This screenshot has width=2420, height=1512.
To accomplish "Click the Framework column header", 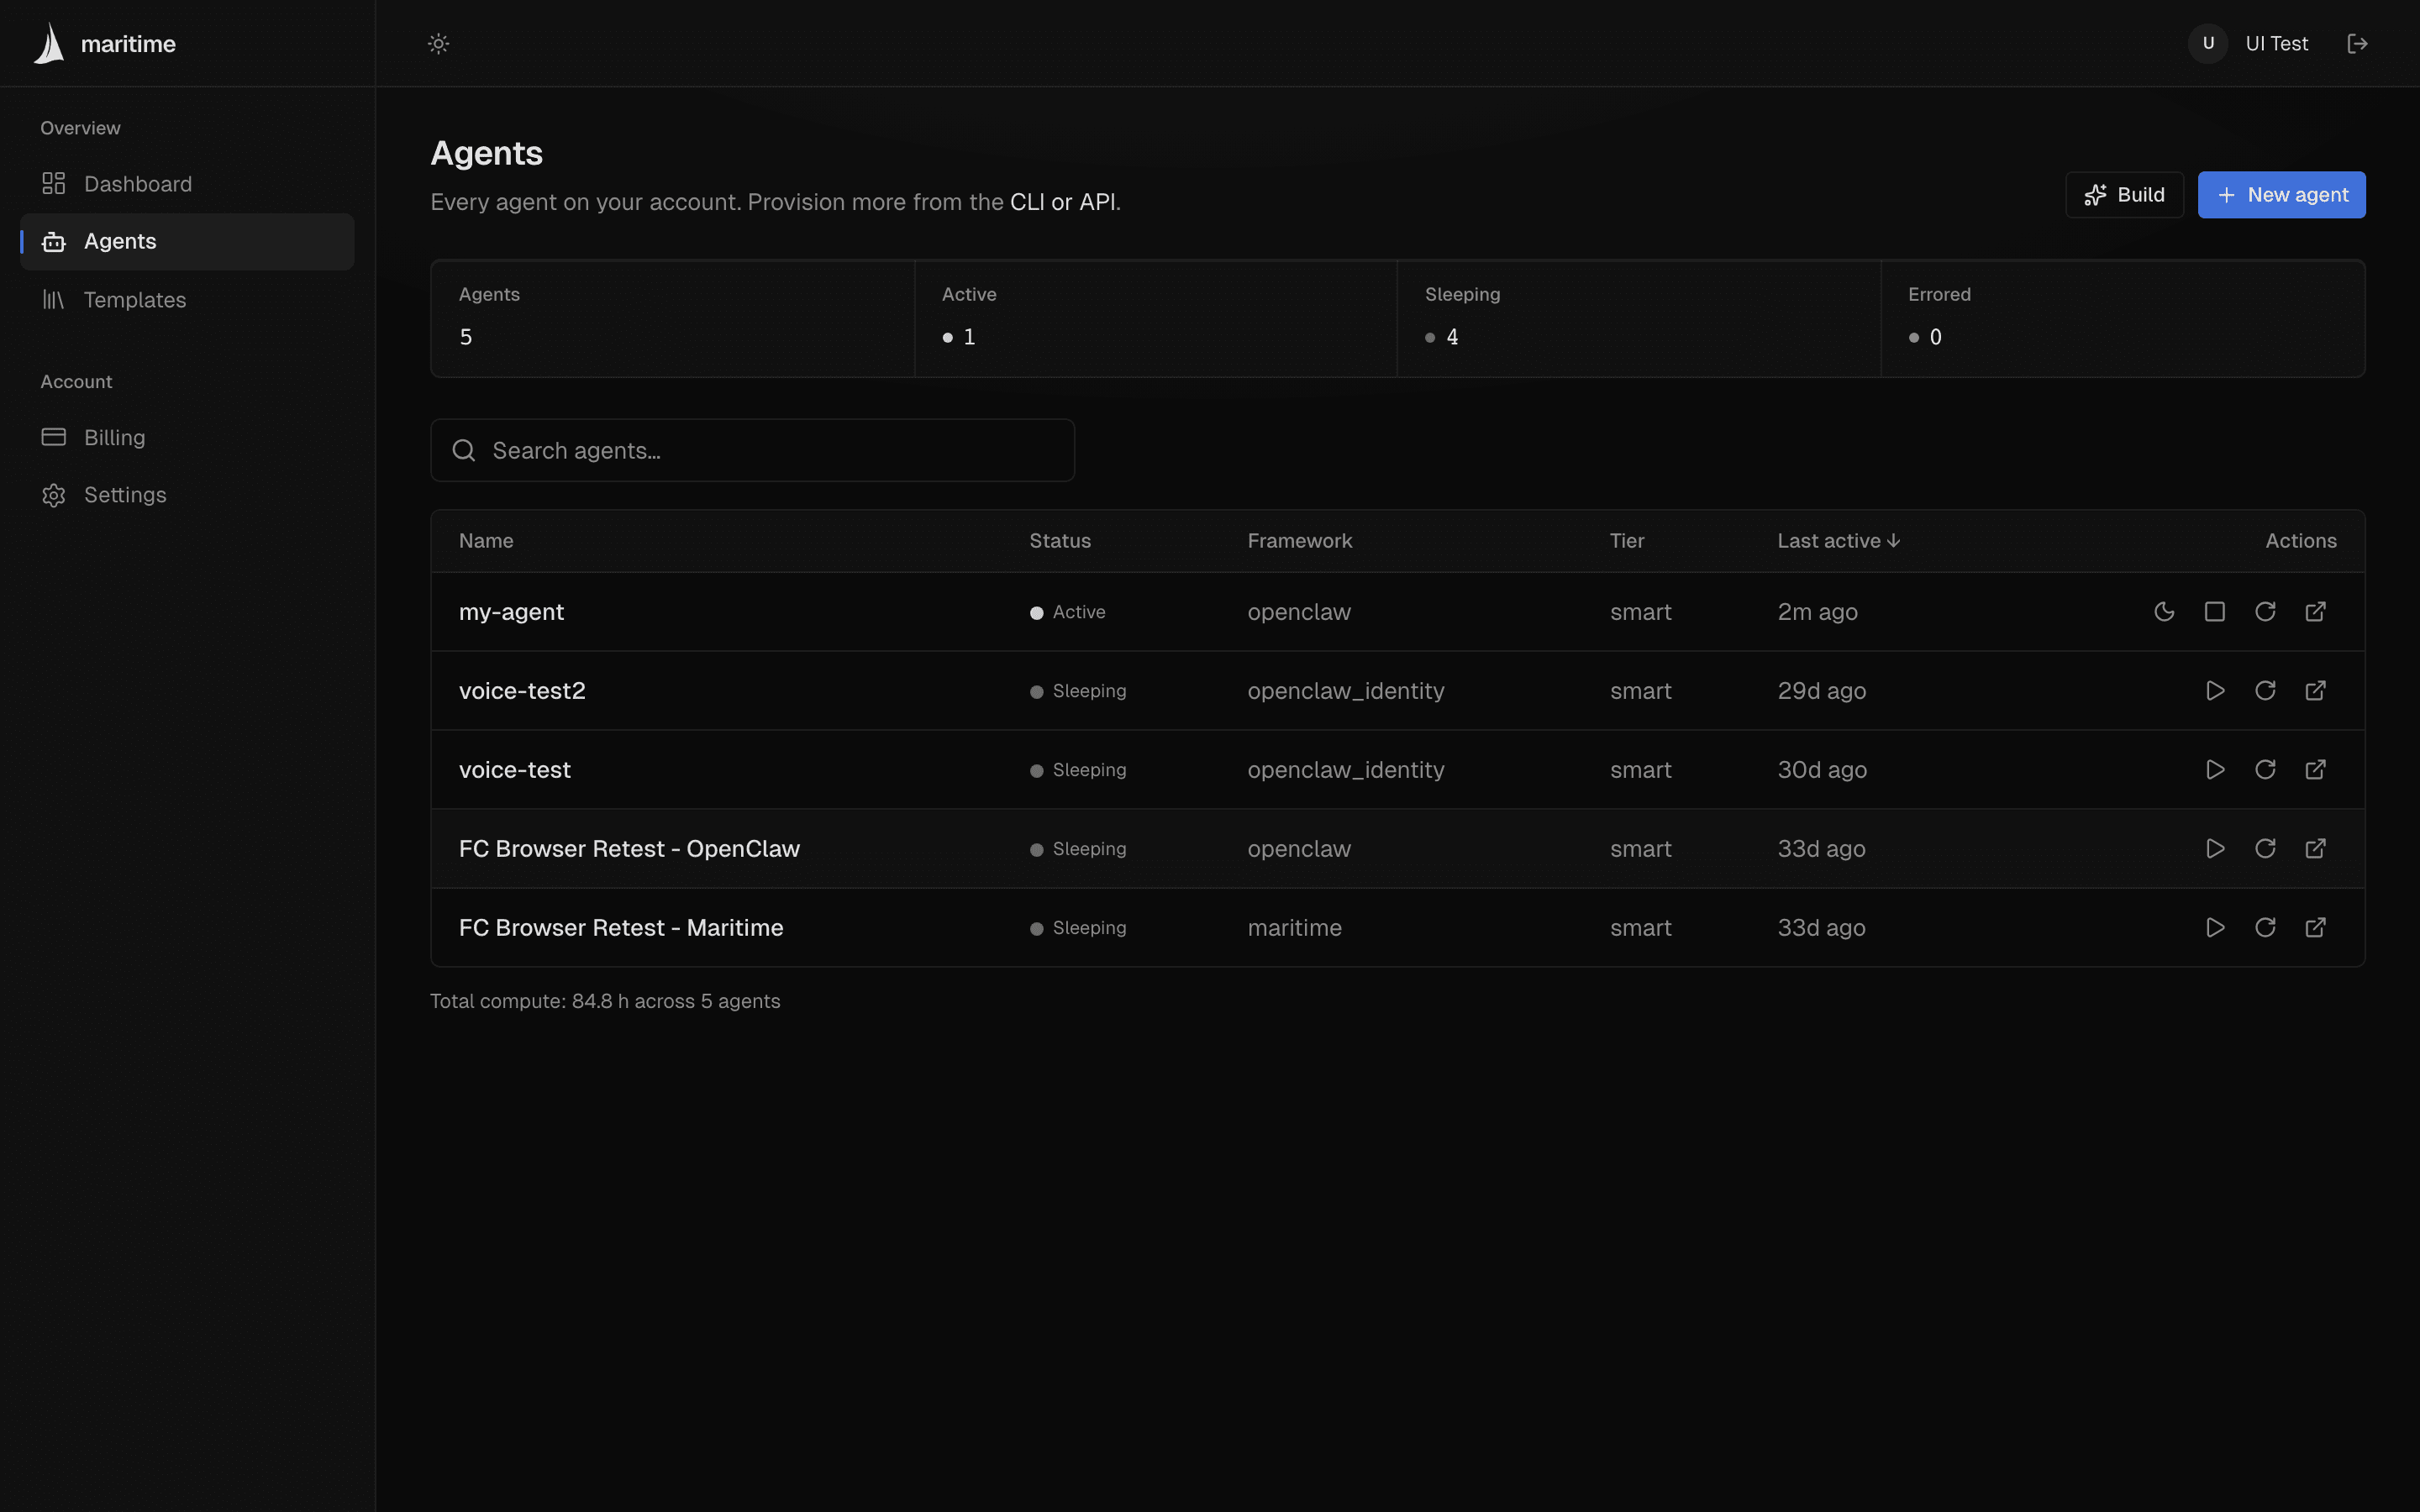I will 1299,541.
